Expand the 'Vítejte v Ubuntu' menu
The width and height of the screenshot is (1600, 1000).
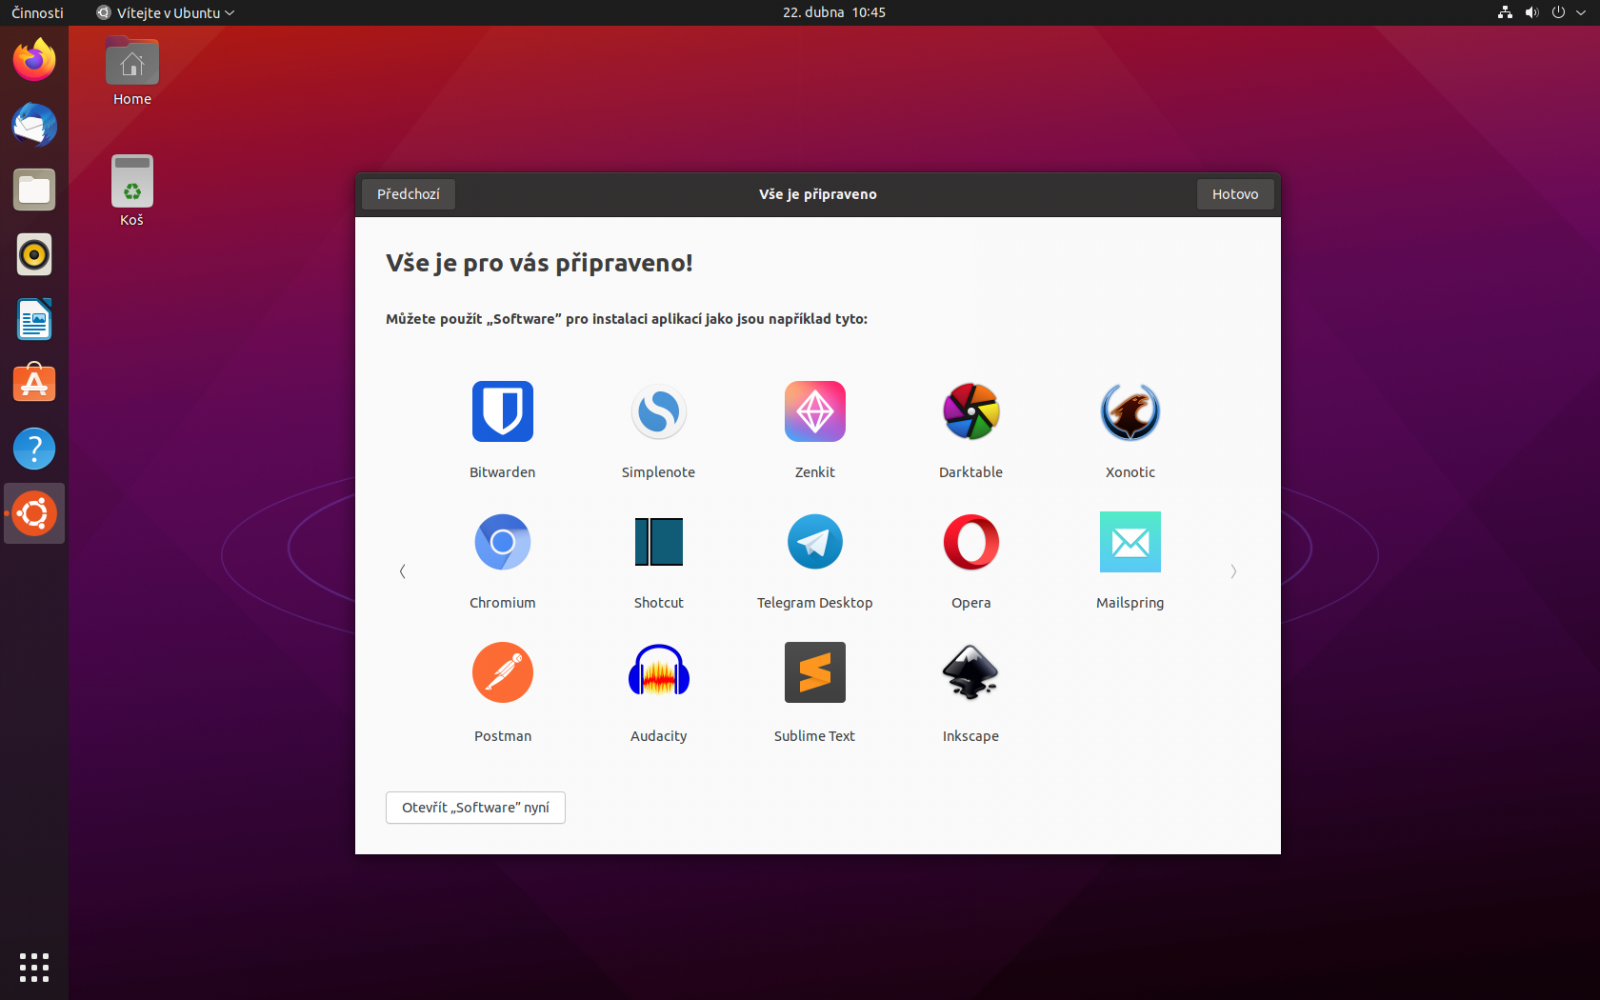pos(165,13)
